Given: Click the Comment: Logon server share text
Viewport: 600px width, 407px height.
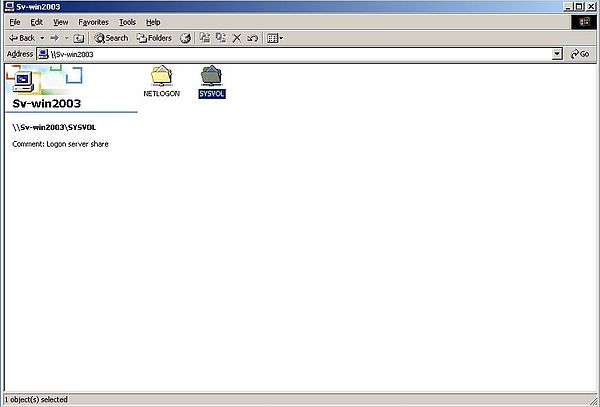Looking at the screenshot, I should tap(60, 144).
